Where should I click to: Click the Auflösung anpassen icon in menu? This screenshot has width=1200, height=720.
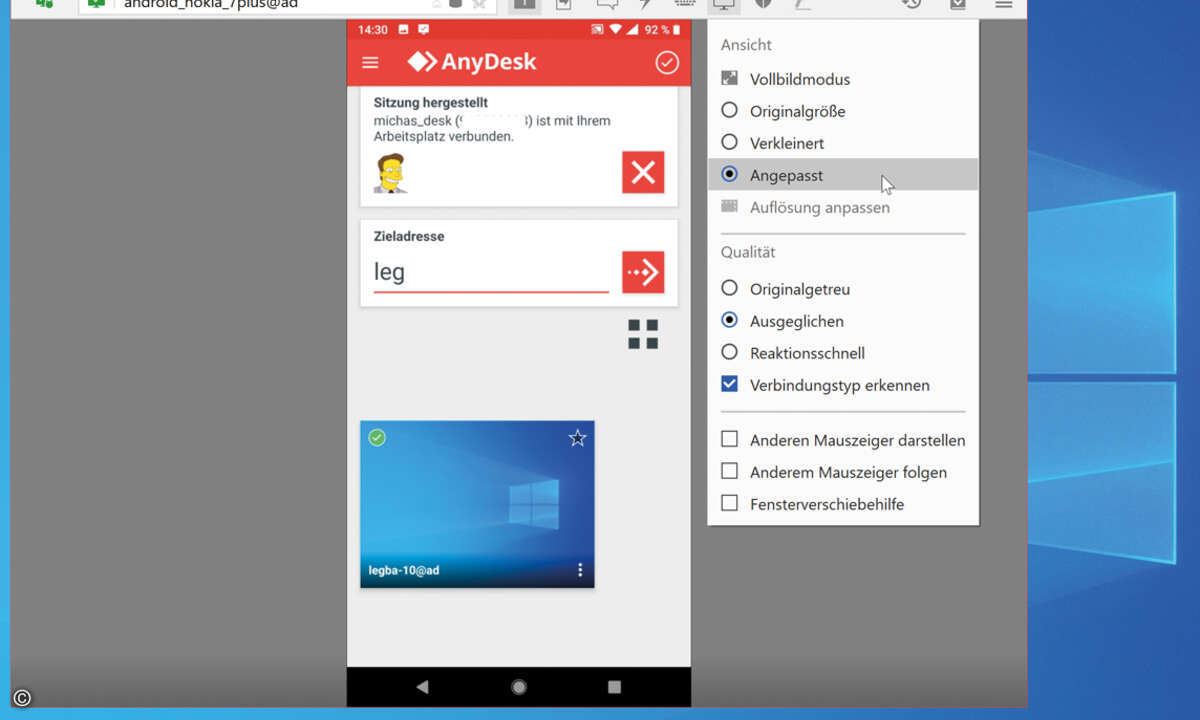[730, 206]
